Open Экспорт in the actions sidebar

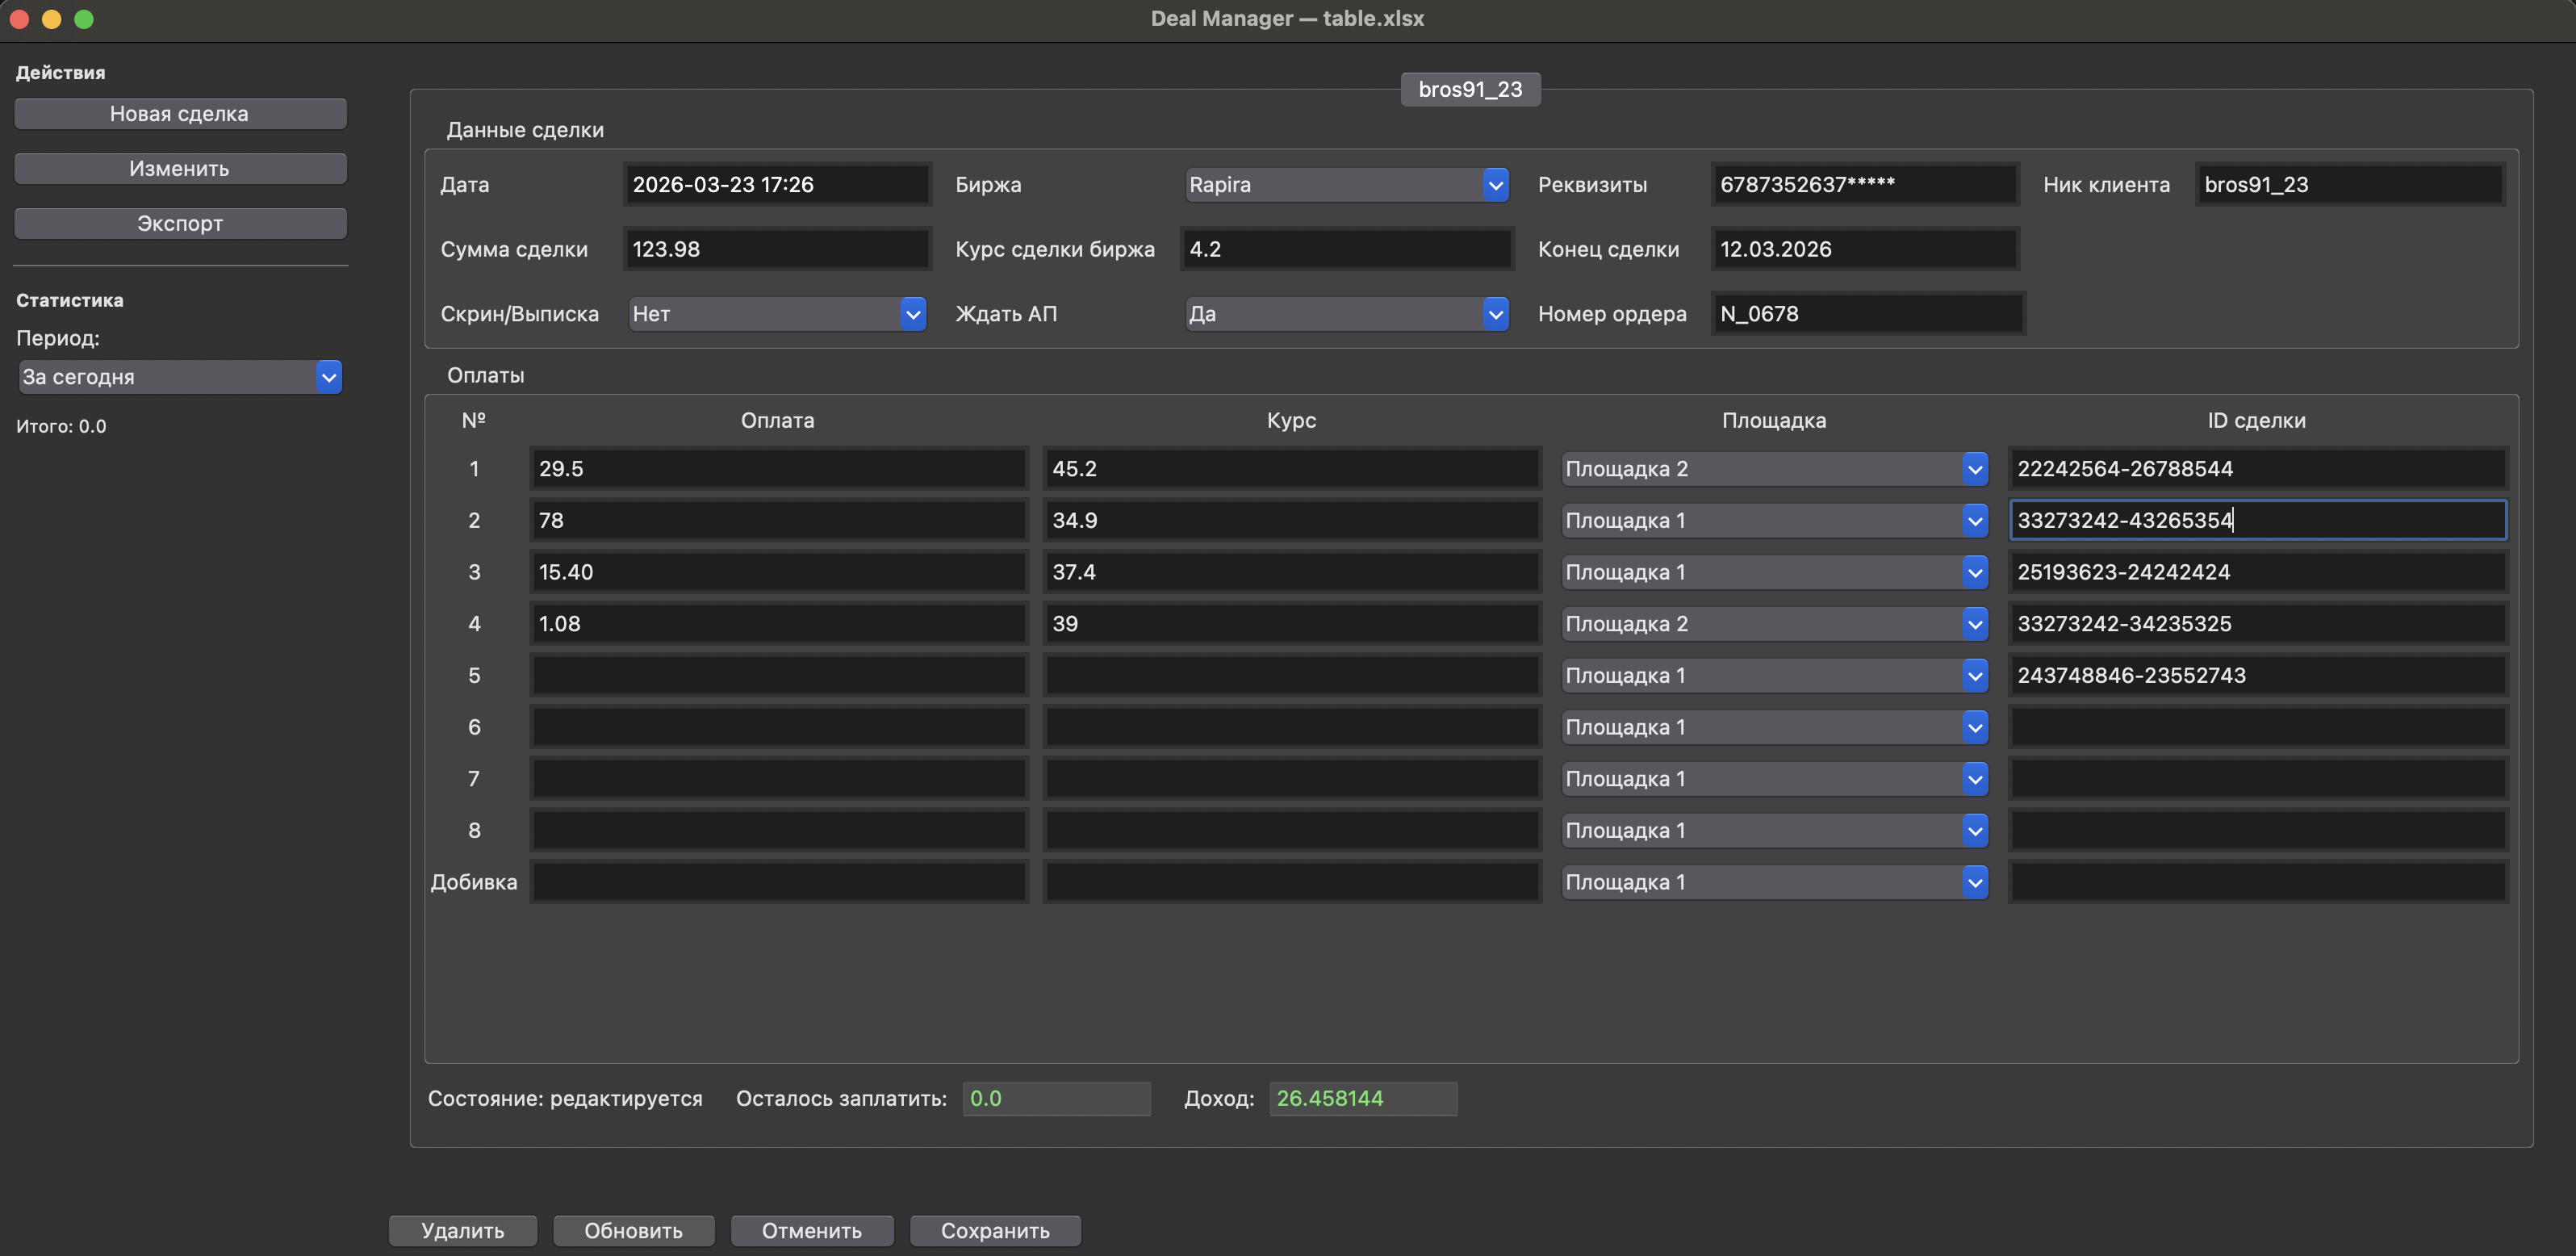(x=180, y=223)
